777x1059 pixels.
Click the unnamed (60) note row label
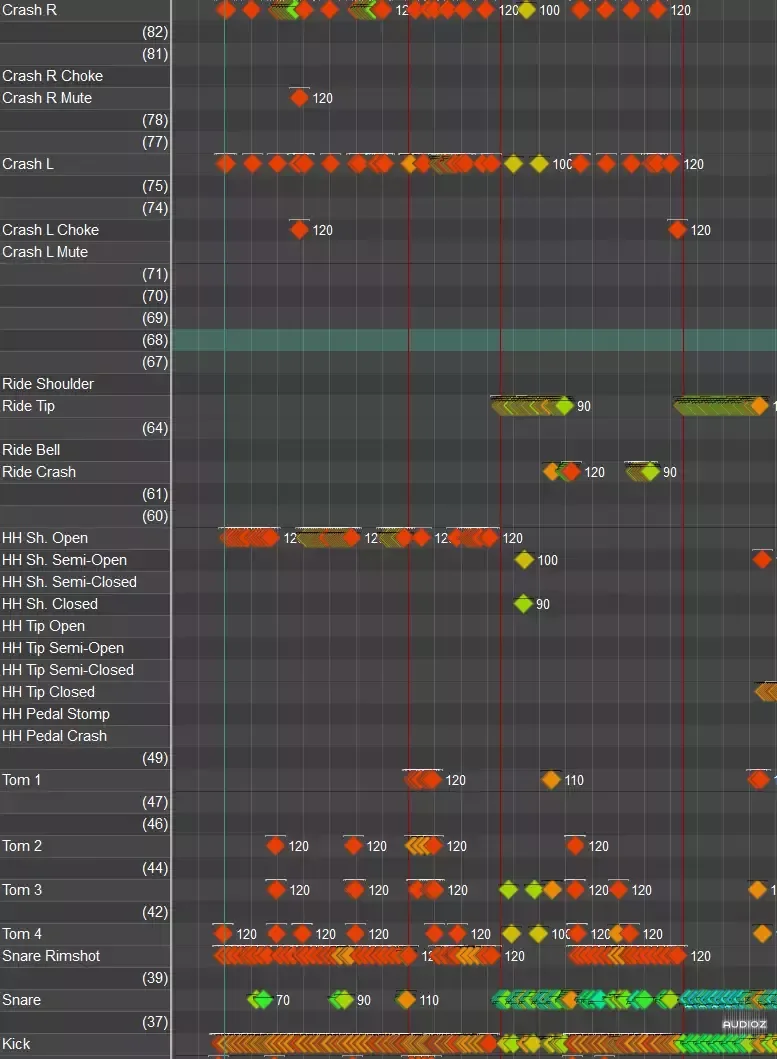pos(155,516)
